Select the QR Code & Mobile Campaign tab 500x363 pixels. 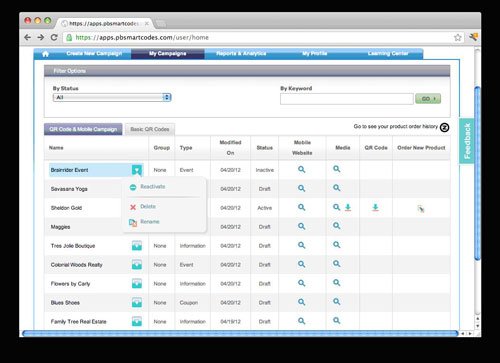click(x=83, y=129)
